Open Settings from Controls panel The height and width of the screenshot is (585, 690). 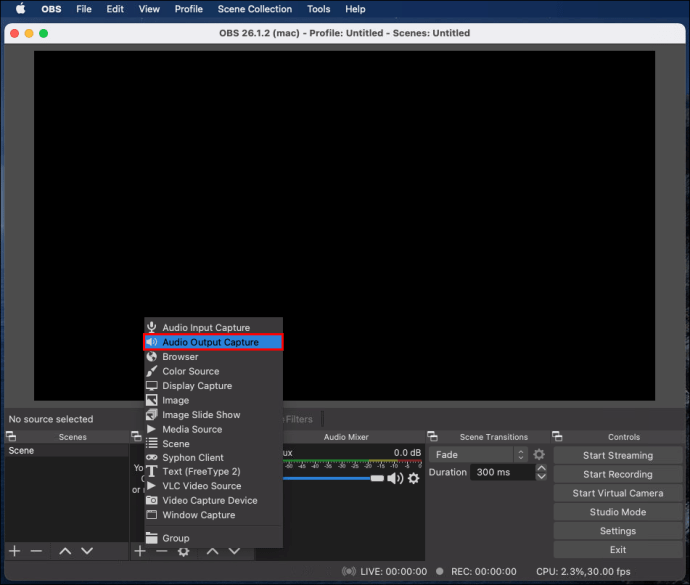(618, 531)
